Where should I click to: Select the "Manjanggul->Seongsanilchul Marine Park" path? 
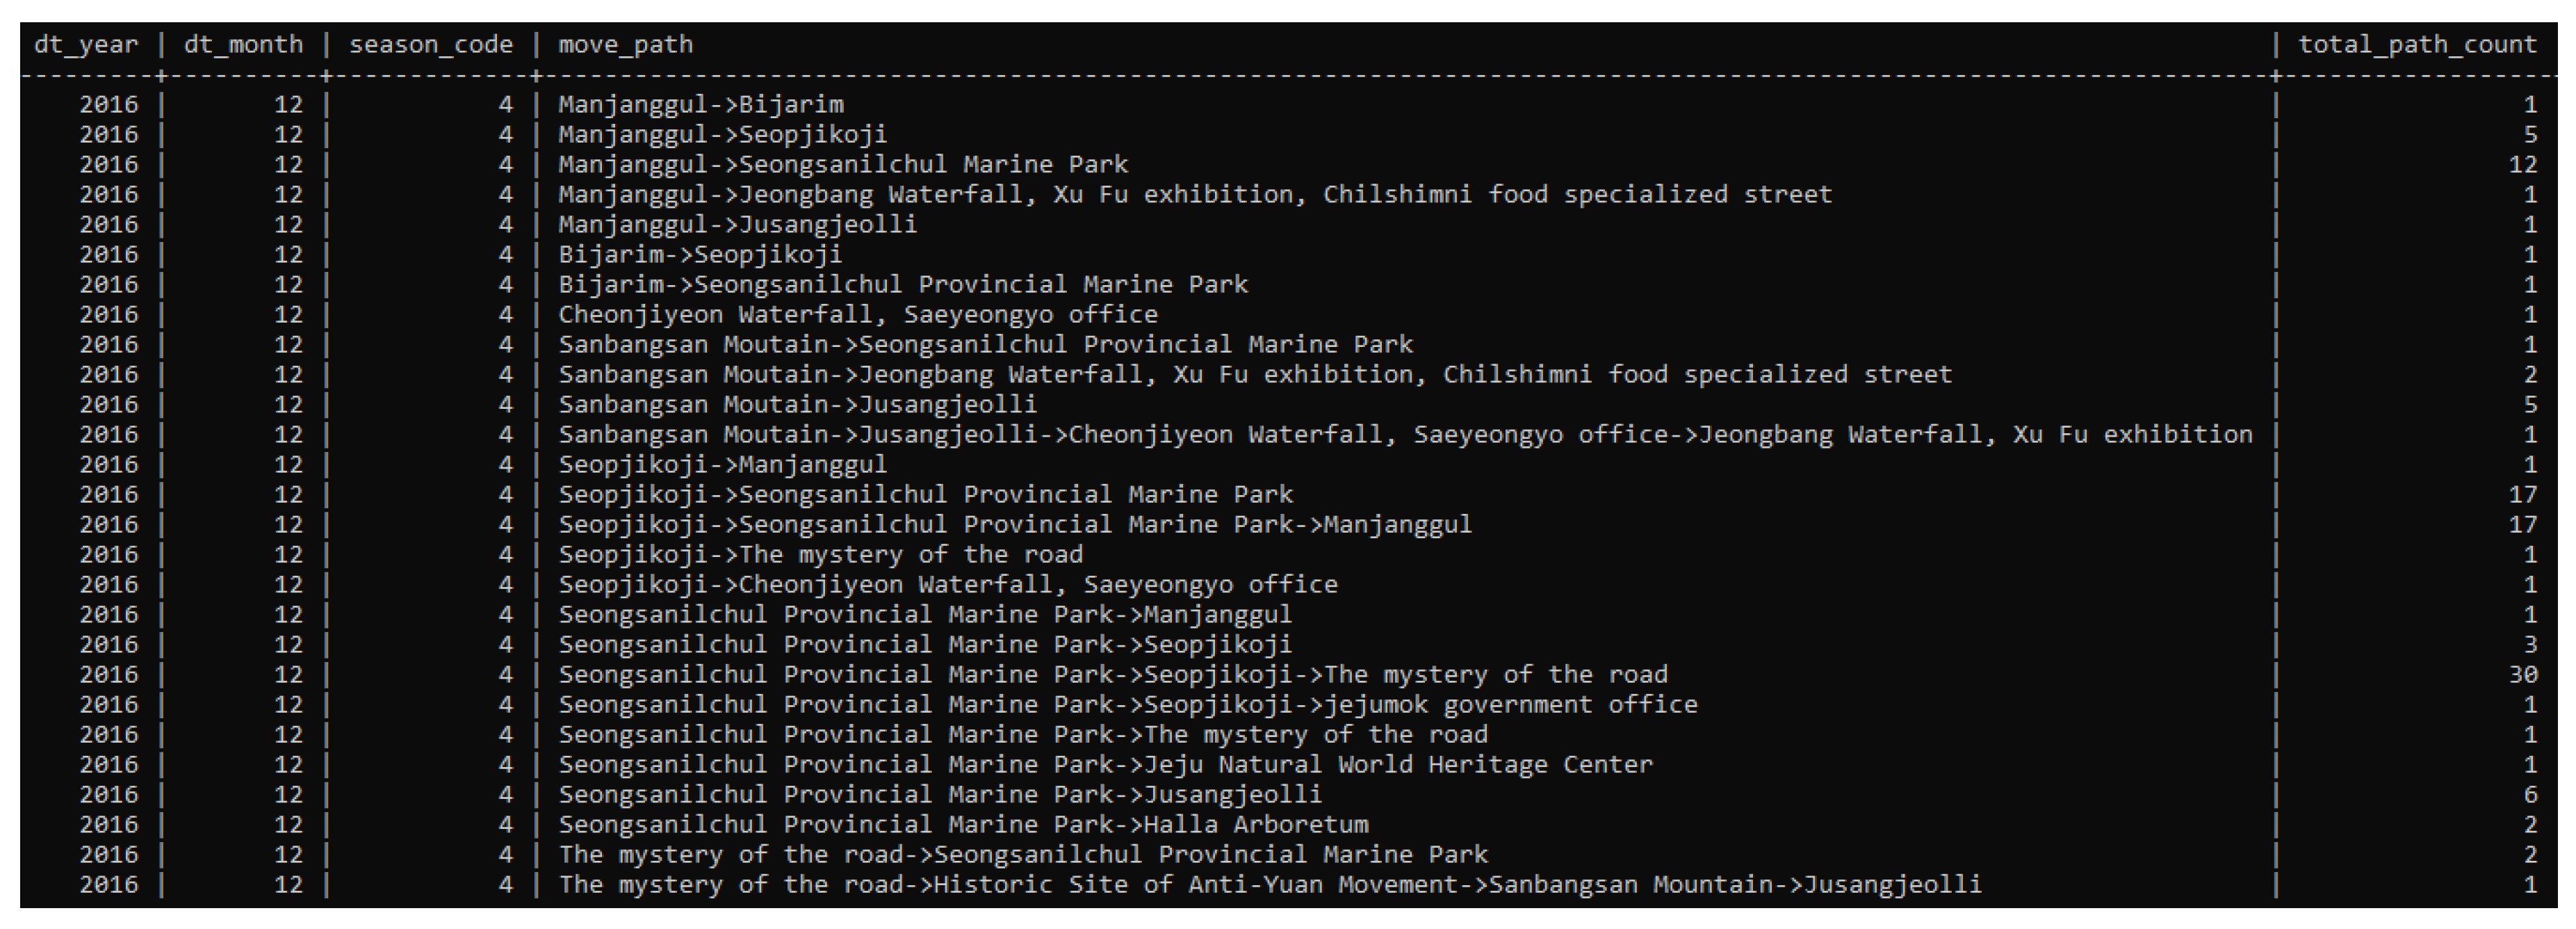coord(842,165)
